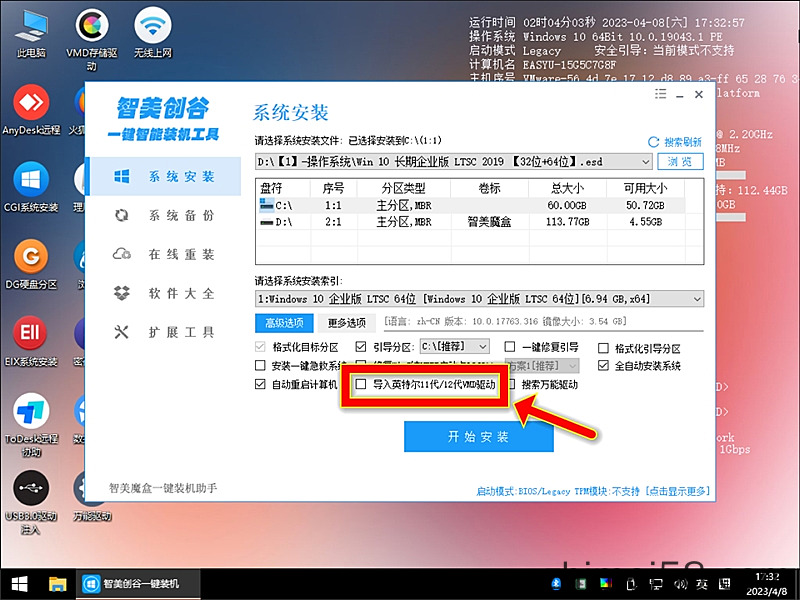Minimize the installer window
800x600 pixels.
click(x=680, y=95)
